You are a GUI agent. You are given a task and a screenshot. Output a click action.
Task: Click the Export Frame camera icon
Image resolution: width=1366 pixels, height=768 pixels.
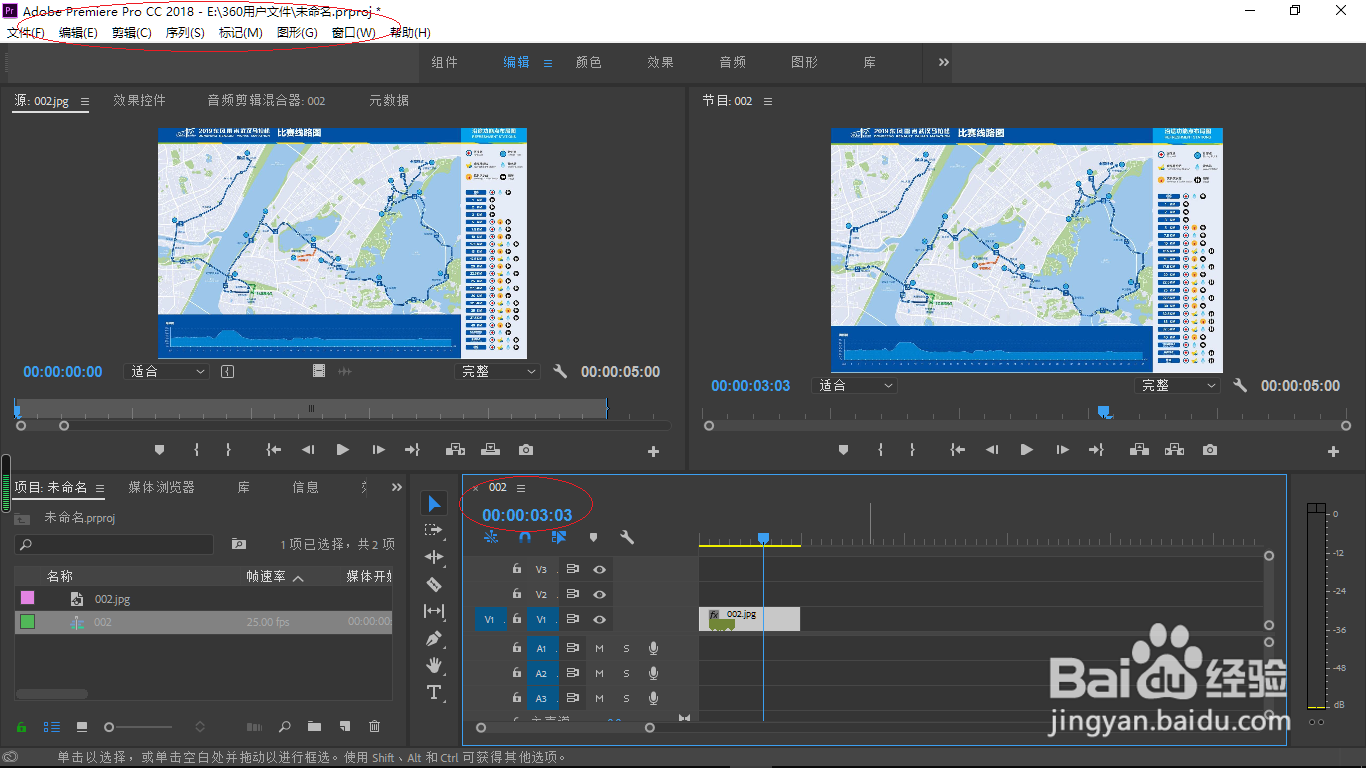click(x=1210, y=450)
